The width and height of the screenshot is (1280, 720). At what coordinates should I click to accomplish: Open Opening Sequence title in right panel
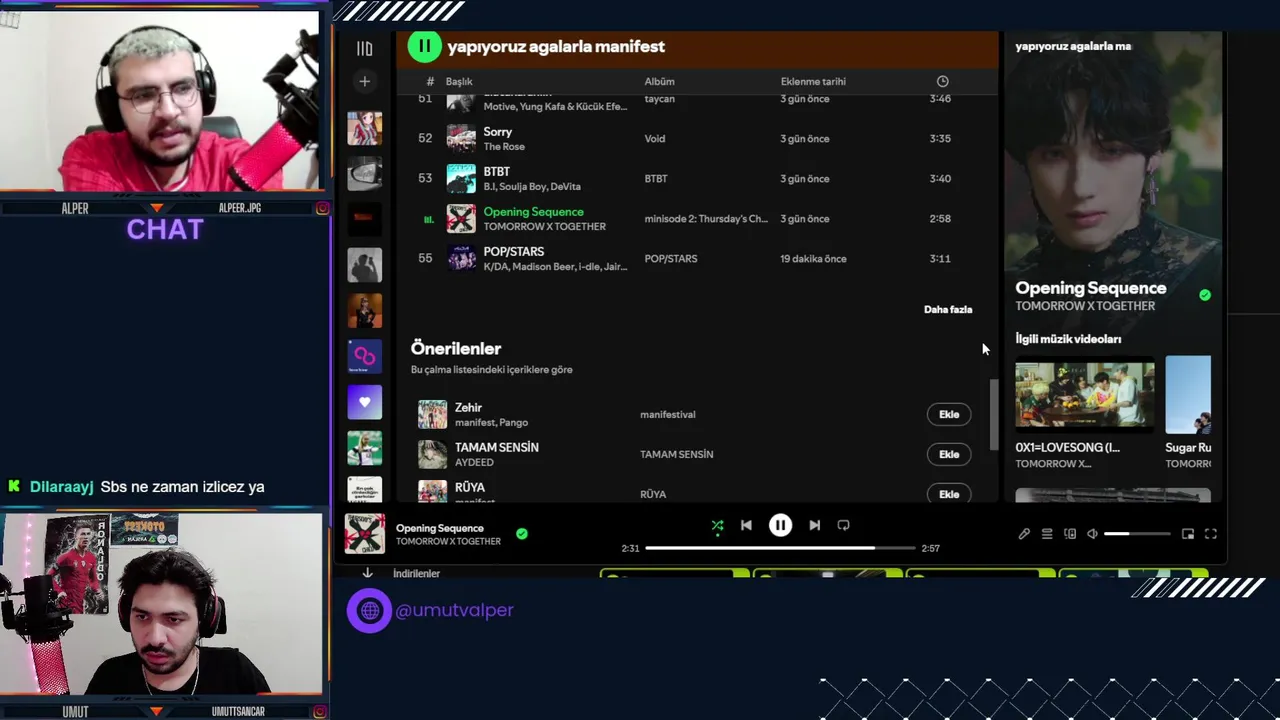(1090, 288)
